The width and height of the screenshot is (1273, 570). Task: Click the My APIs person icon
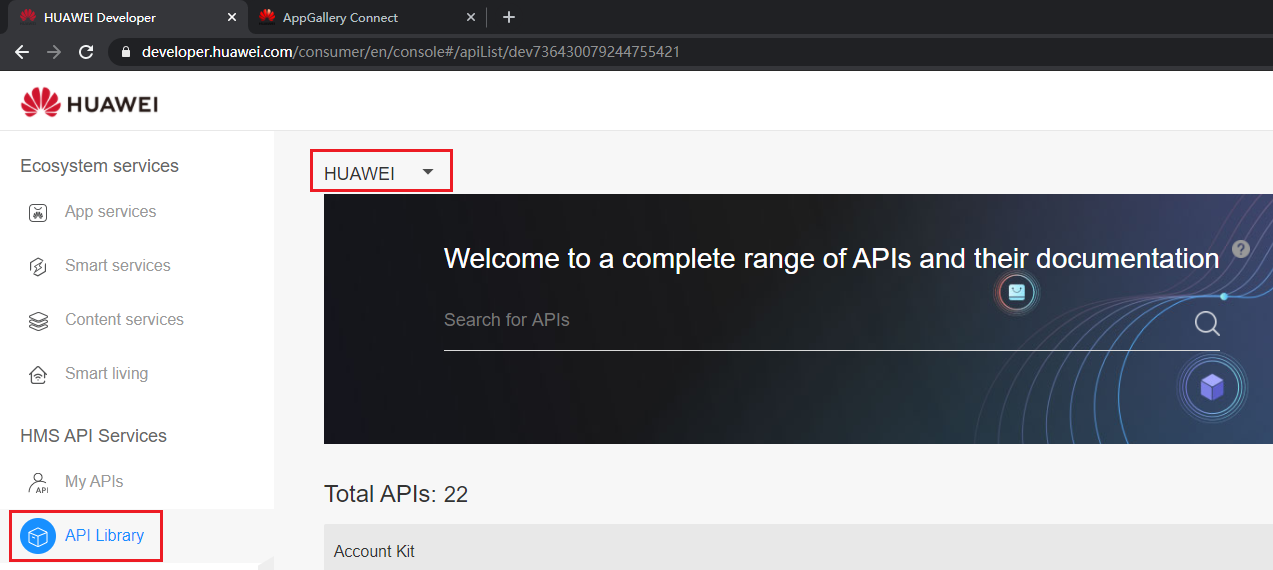tap(38, 482)
